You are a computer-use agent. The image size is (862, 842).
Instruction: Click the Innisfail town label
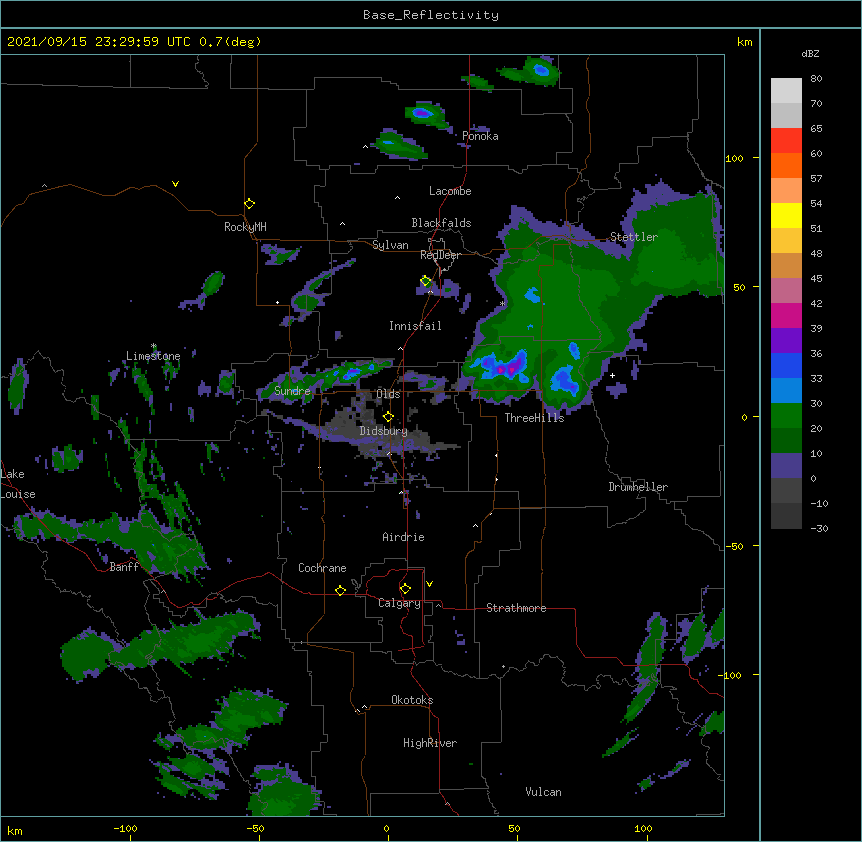pos(415,326)
